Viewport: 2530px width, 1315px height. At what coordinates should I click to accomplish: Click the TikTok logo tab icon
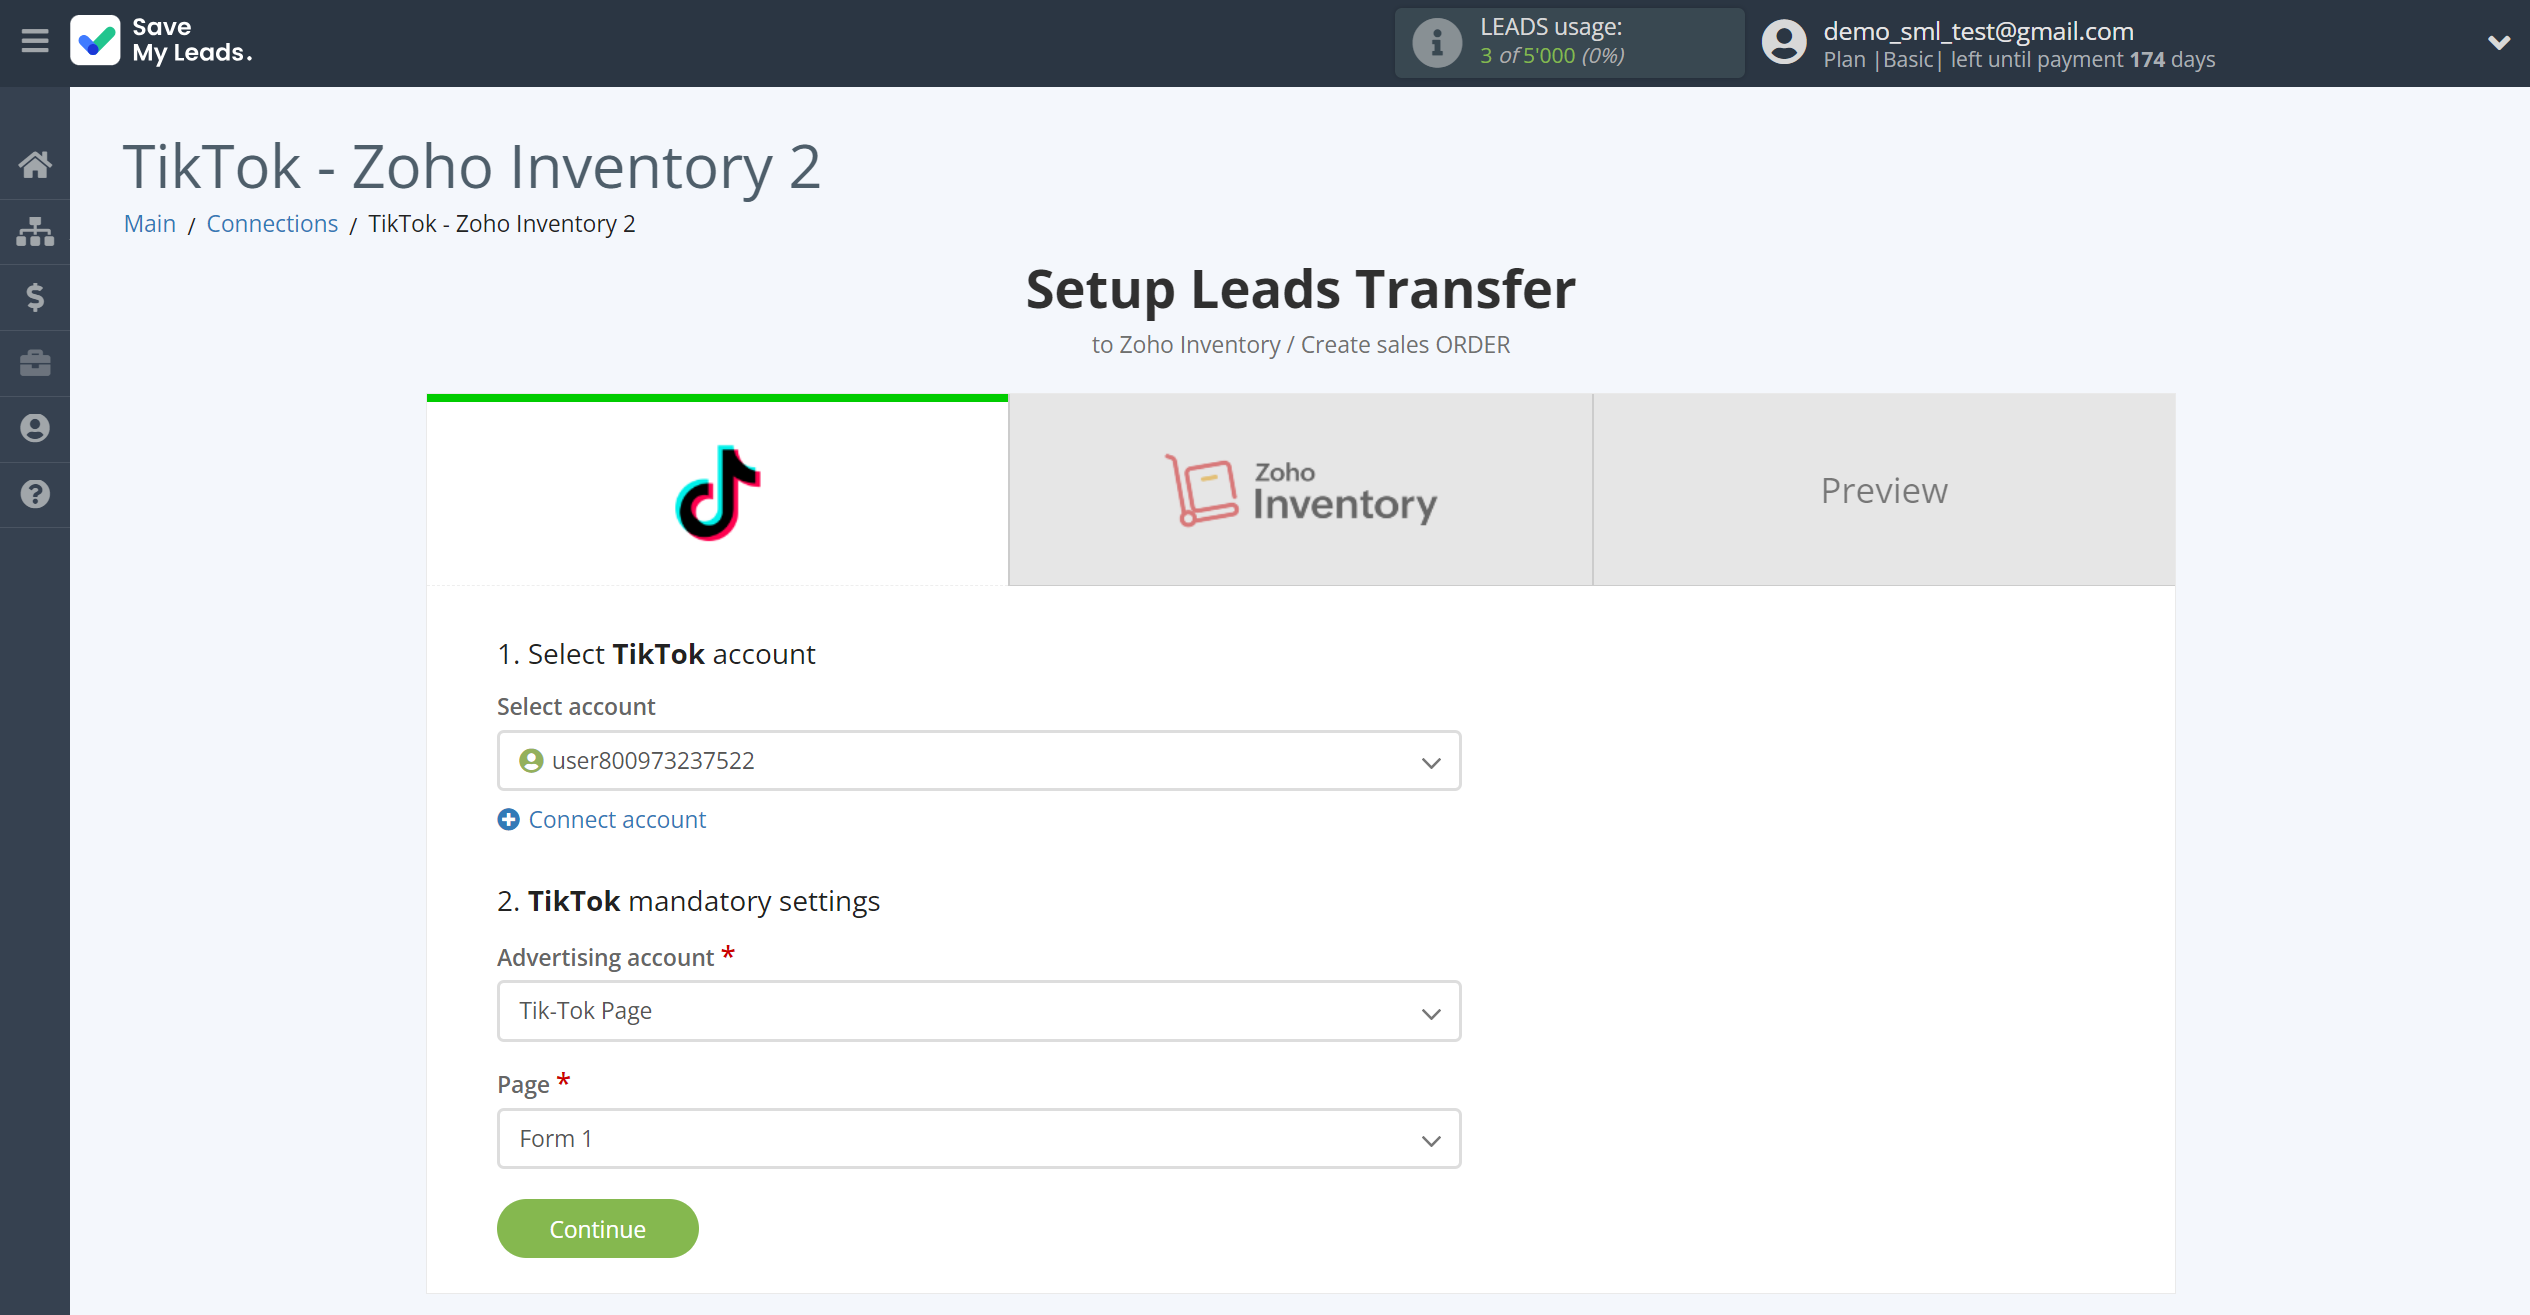click(x=718, y=490)
